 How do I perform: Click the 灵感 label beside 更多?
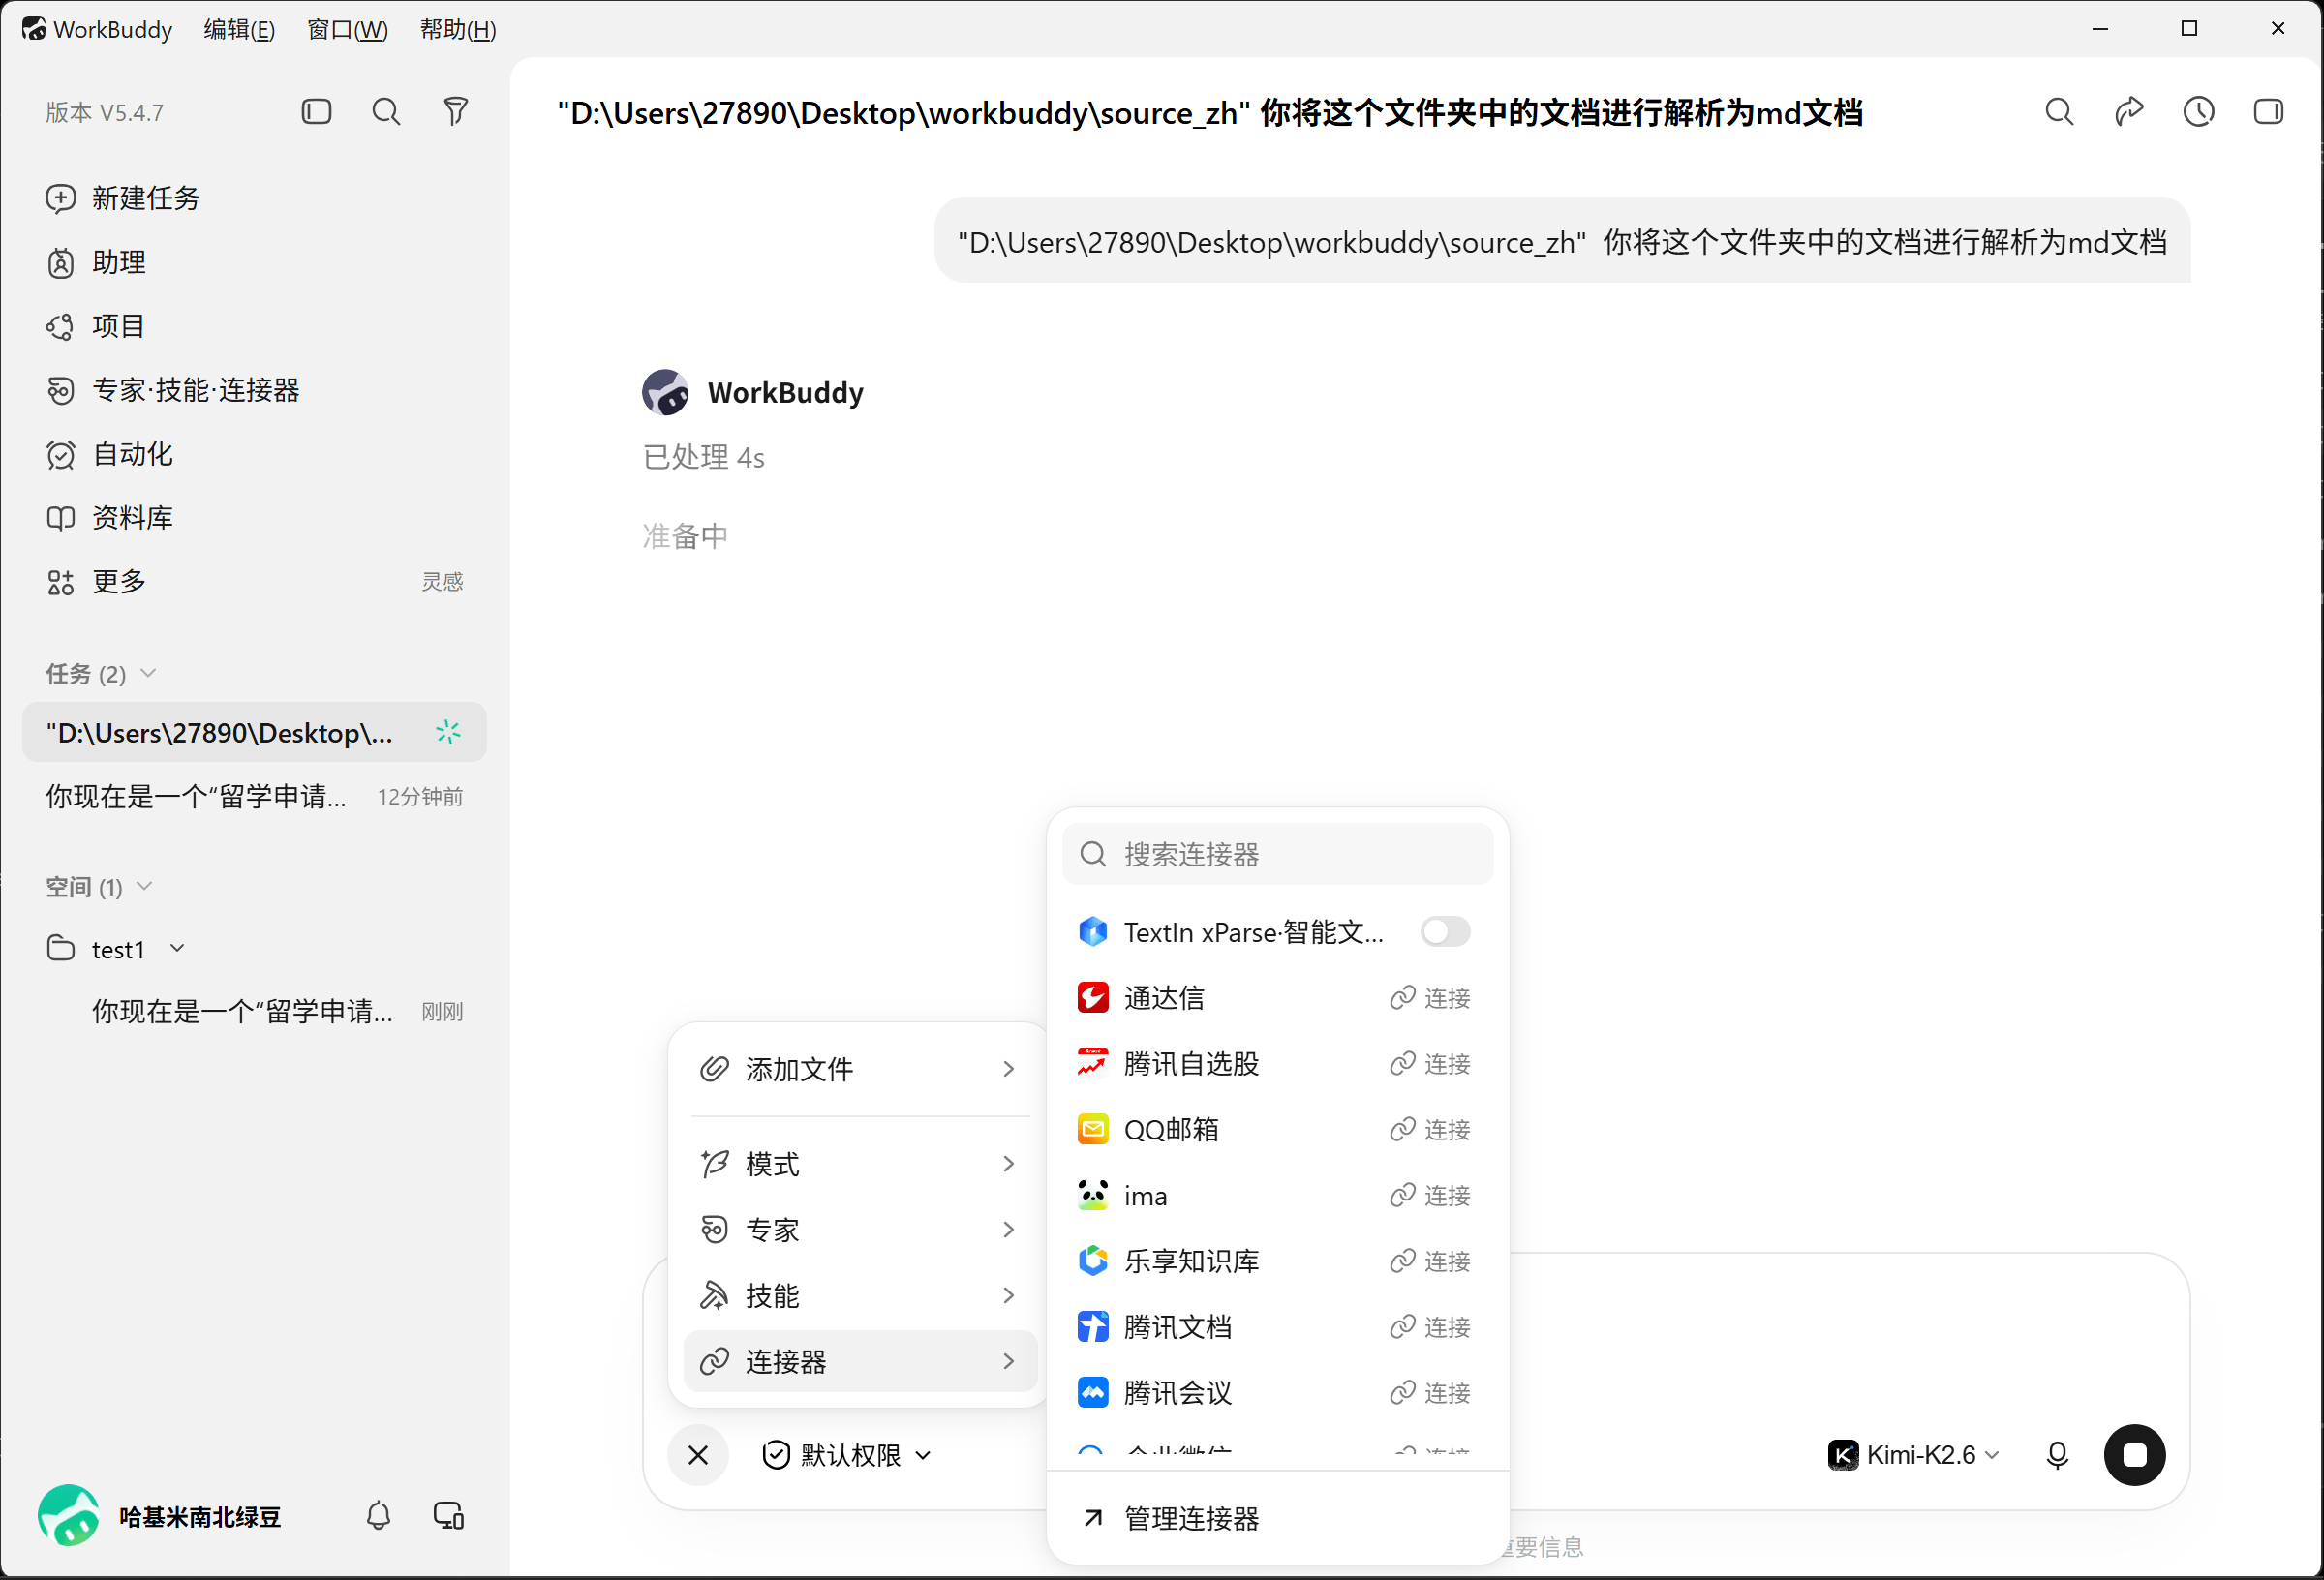click(442, 582)
